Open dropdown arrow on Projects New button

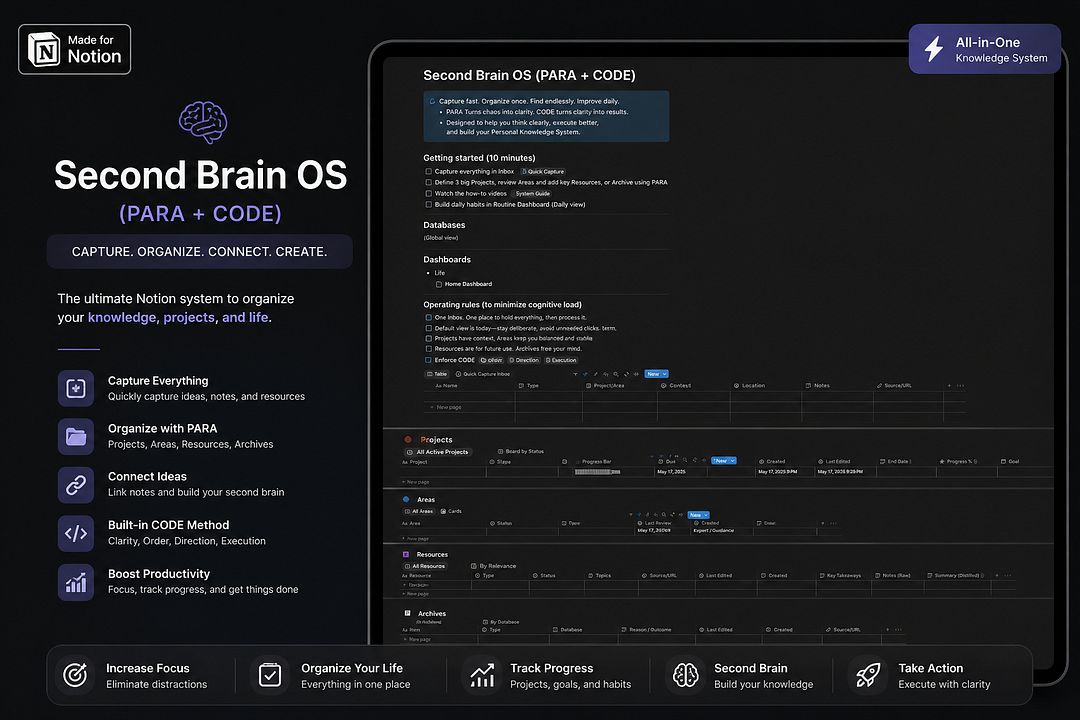tap(733, 460)
